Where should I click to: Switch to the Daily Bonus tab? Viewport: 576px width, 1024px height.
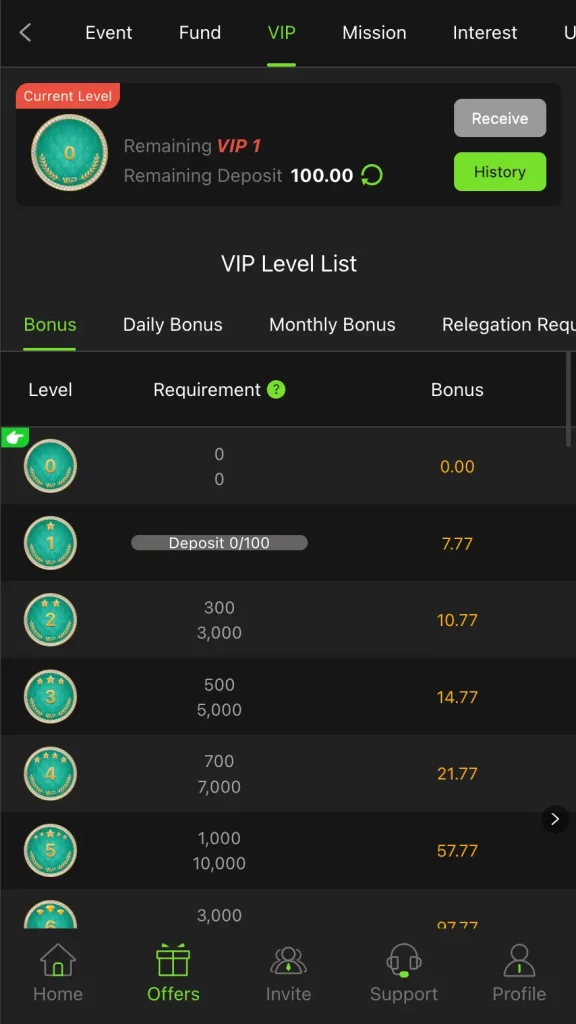tap(172, 324)
